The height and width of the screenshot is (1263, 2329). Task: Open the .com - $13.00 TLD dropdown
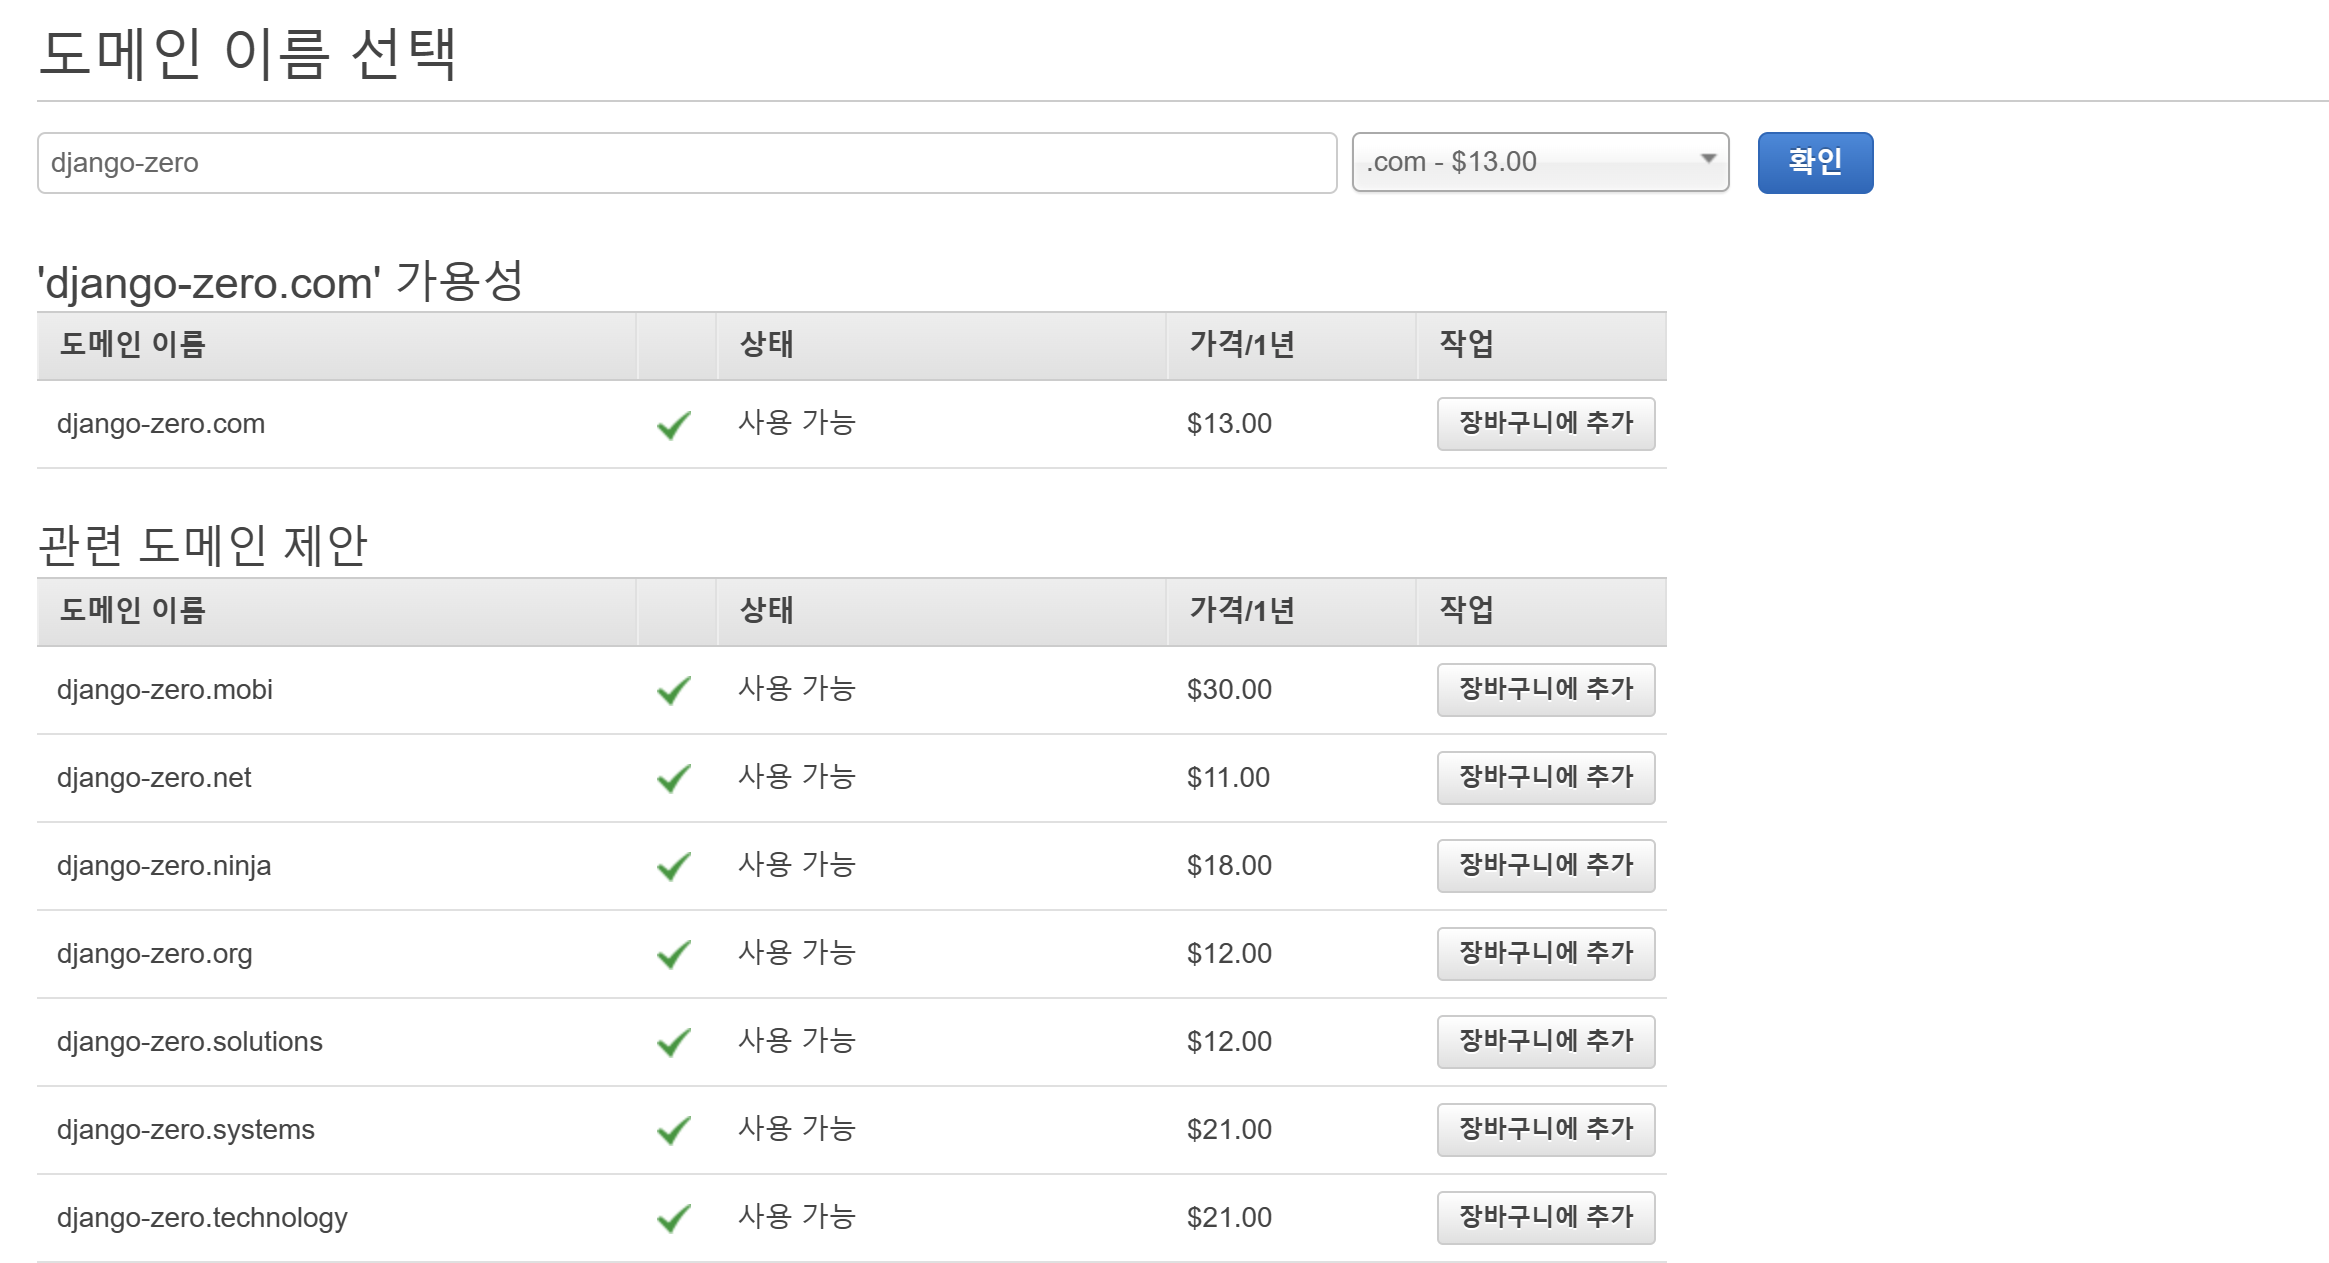click(x=1540, y=162)
